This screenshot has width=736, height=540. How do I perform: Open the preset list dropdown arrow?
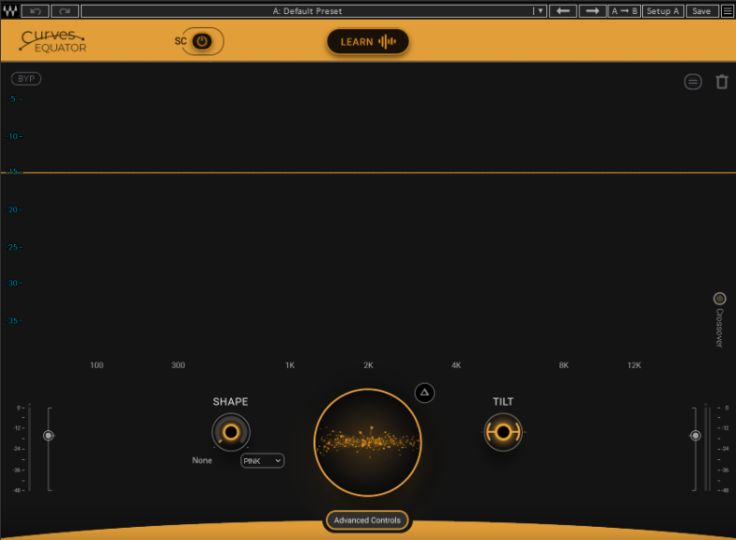point(540,11)
